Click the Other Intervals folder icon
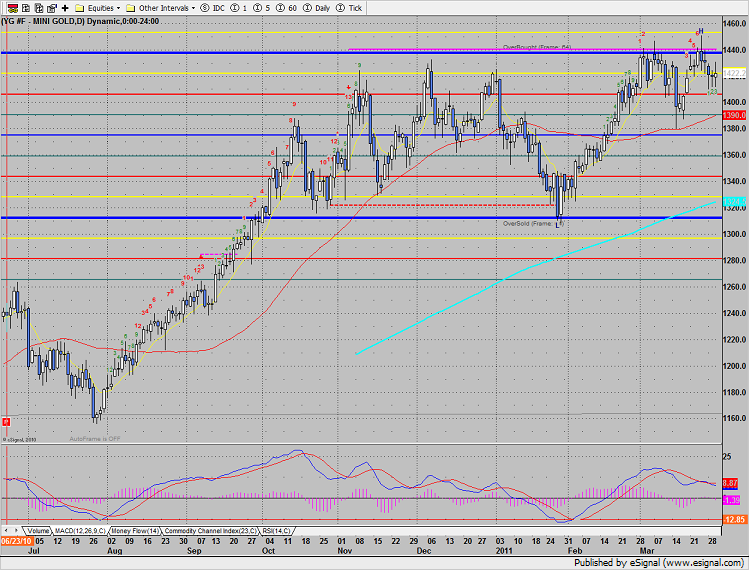Viewport: 749px width, 570px height. (130, 8)
